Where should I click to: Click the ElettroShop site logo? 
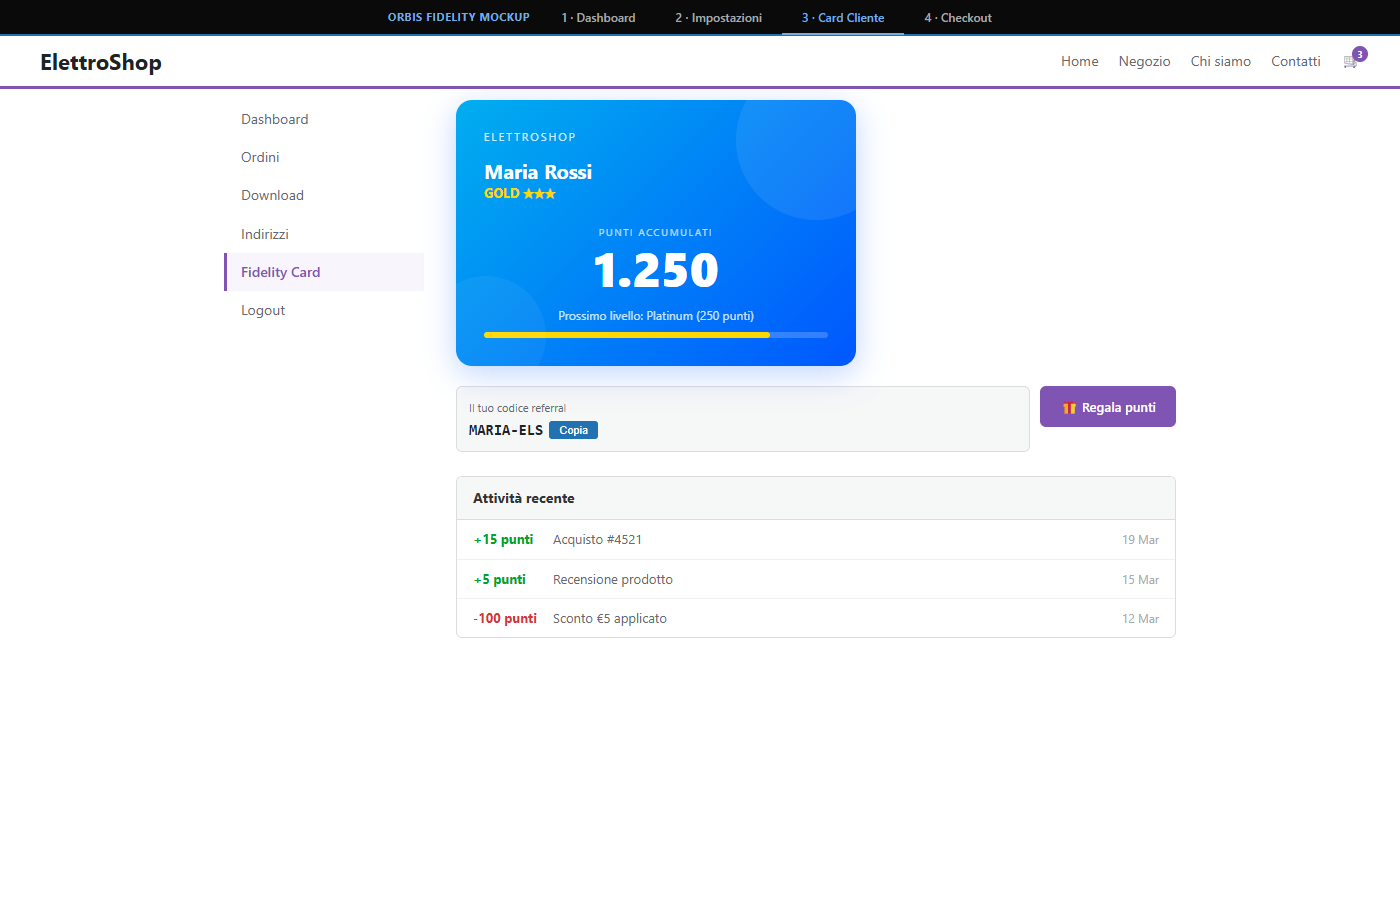tap(101, 62)
